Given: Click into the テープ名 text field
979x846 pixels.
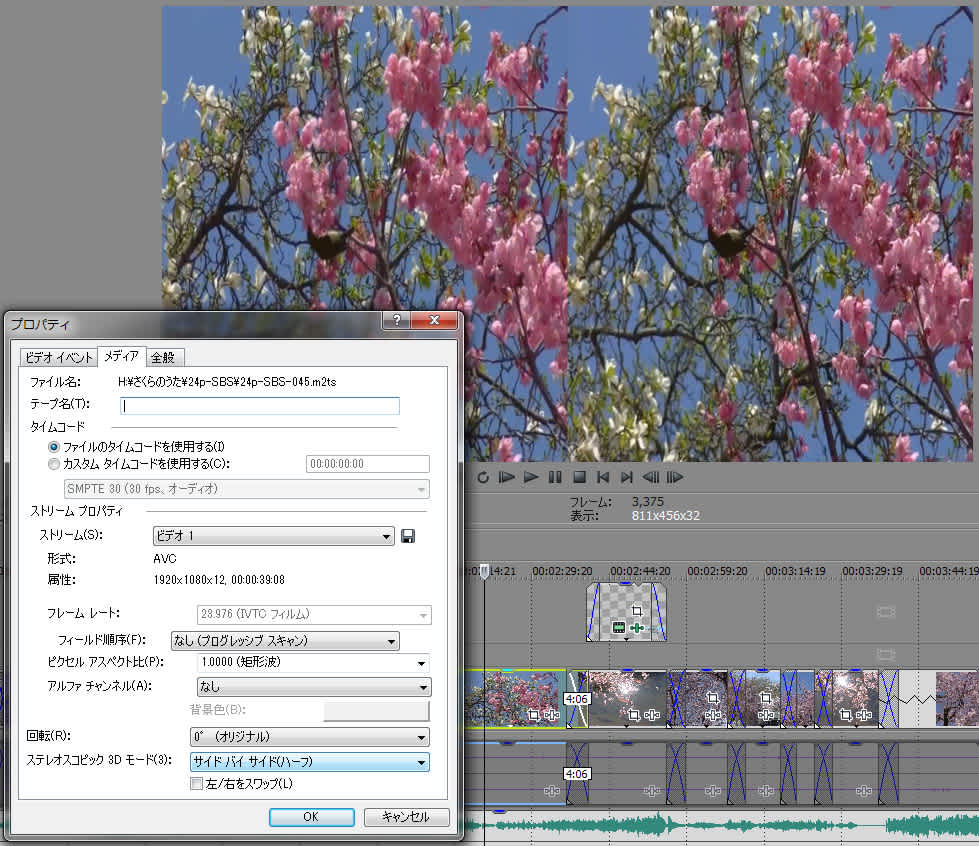Looking at the screenshot, I should tap(260, 406).
